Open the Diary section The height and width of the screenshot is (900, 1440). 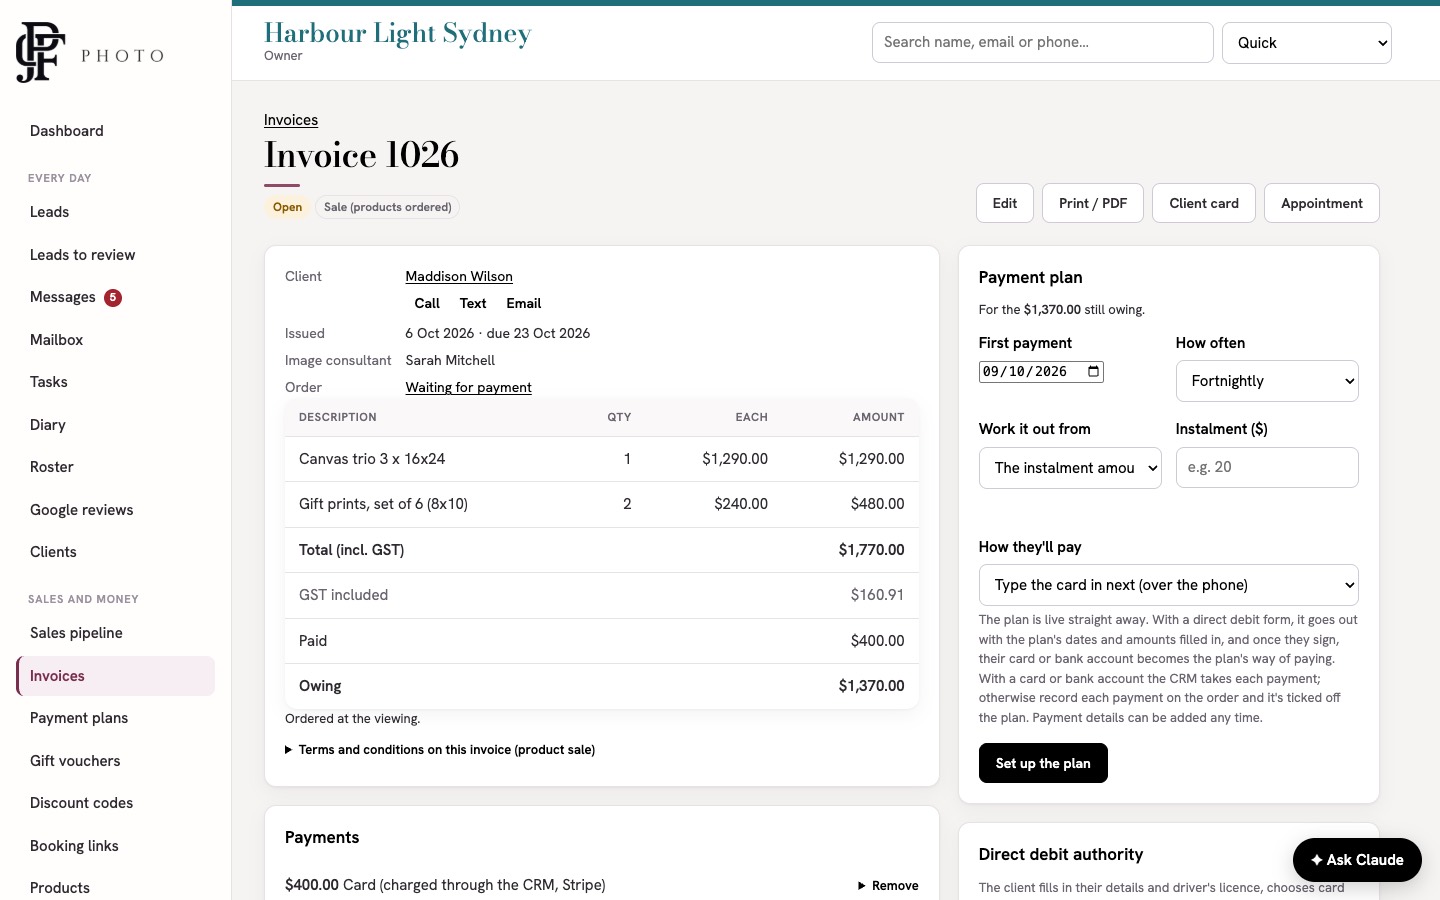click(x=115, y=425)
